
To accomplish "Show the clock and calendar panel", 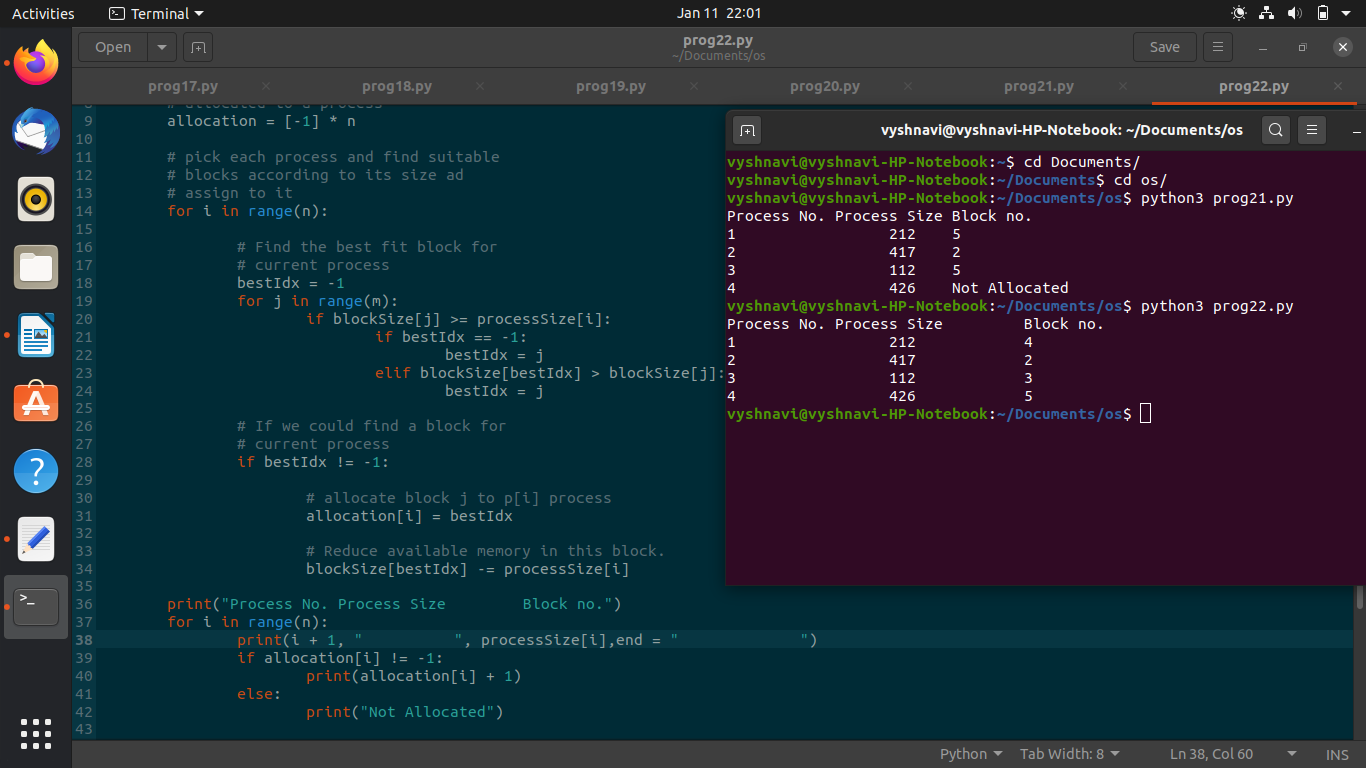I will (718, 13).
